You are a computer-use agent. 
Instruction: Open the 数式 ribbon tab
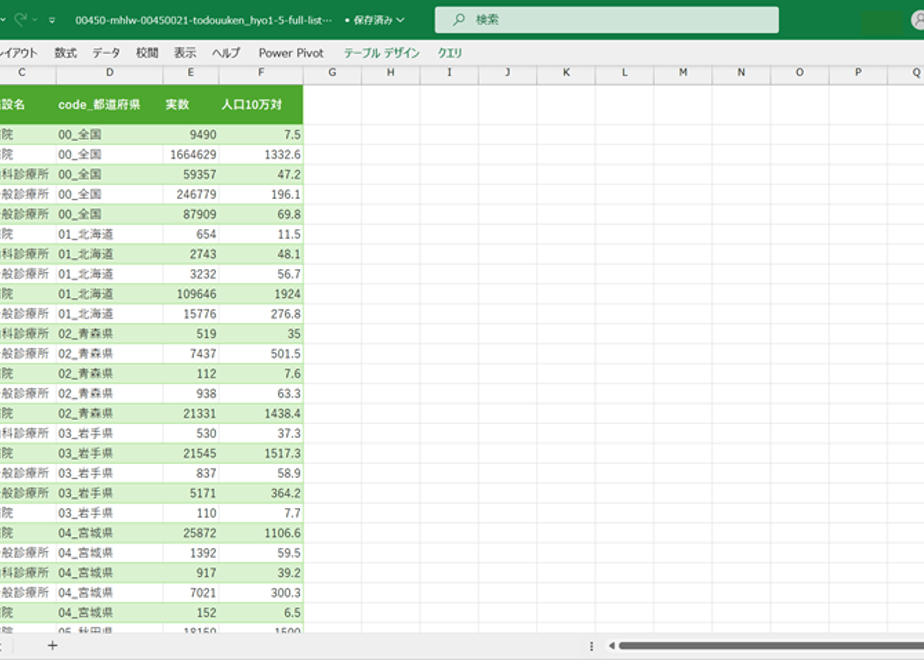[65, 53]
